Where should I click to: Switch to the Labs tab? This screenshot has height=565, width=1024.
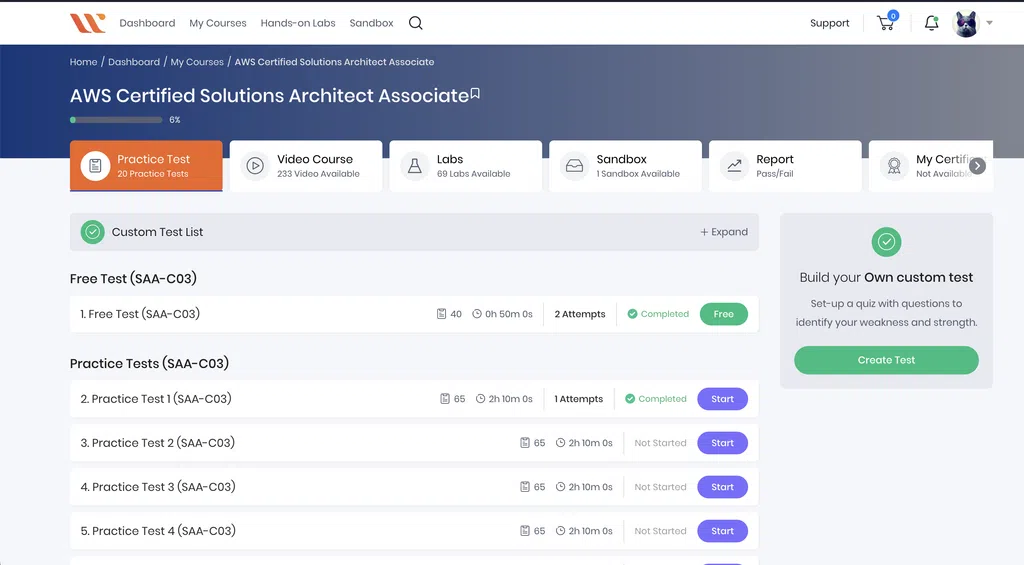click(x=466, y=166)
